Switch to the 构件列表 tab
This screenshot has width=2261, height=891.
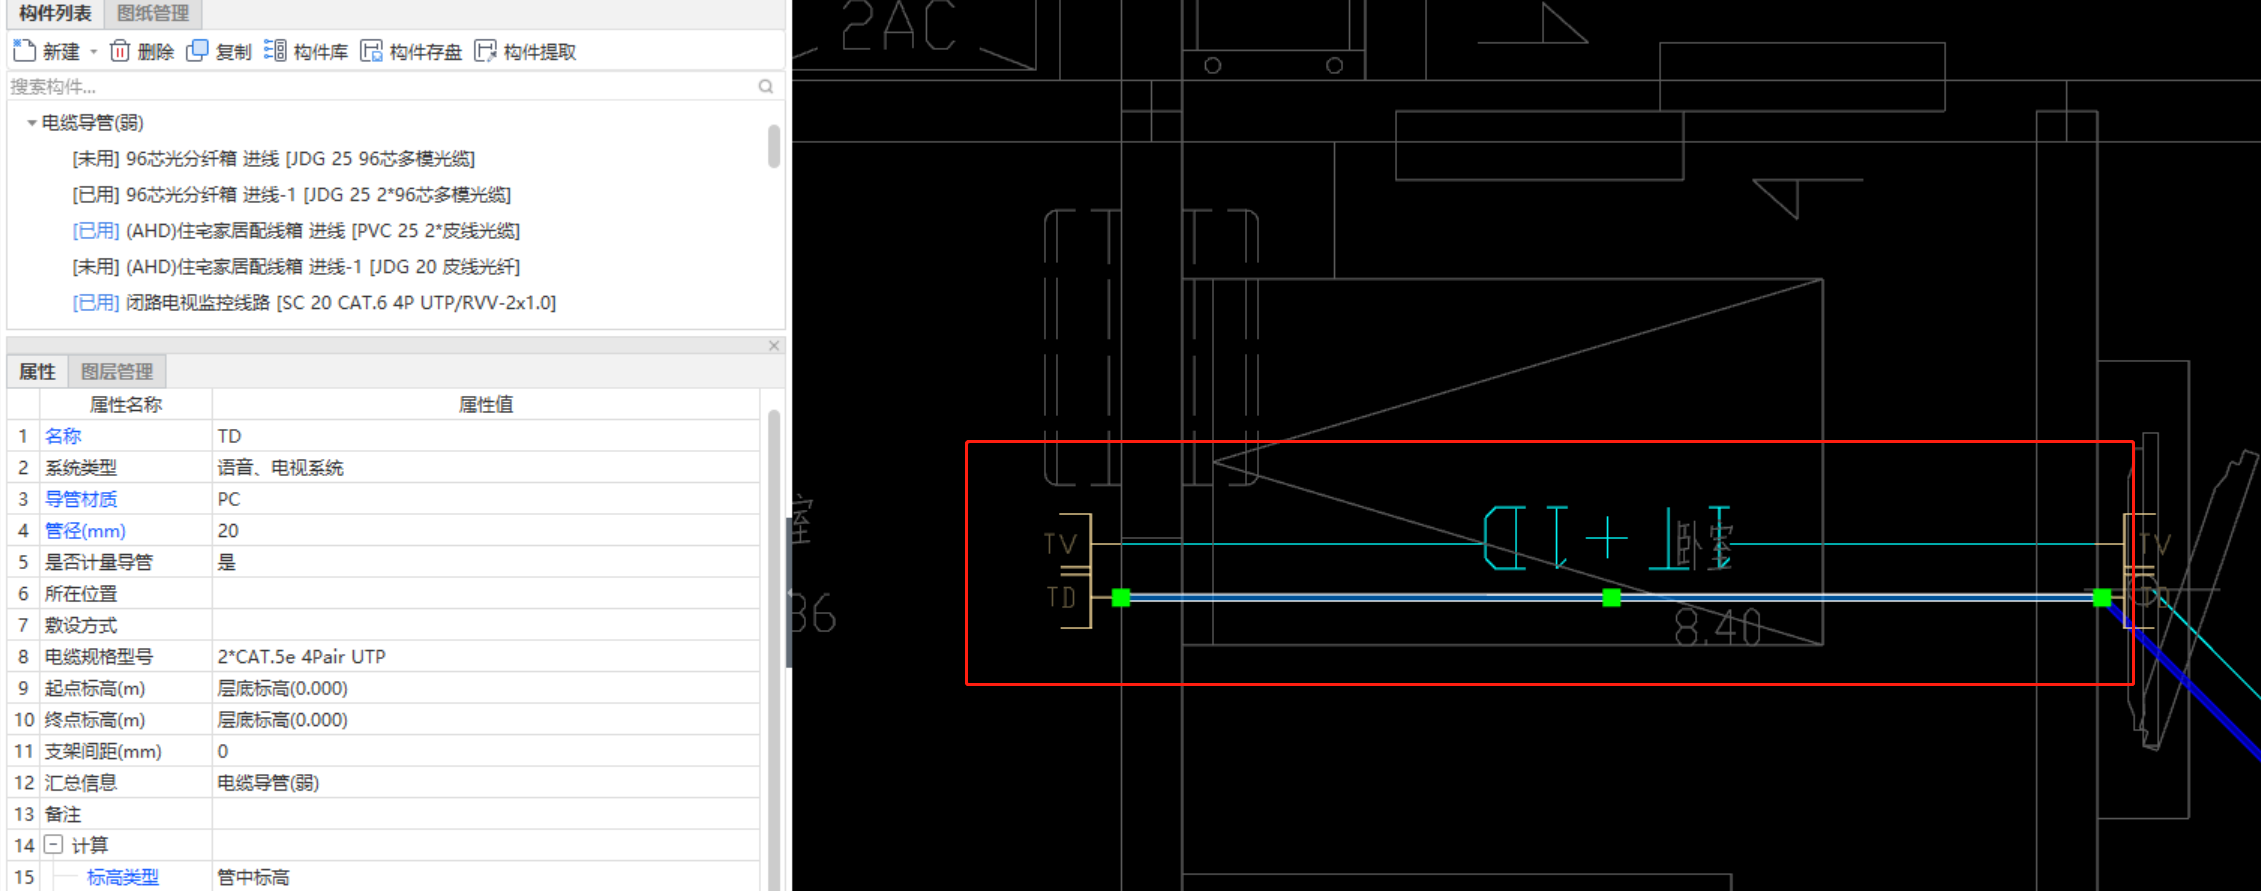coord(55,13)
